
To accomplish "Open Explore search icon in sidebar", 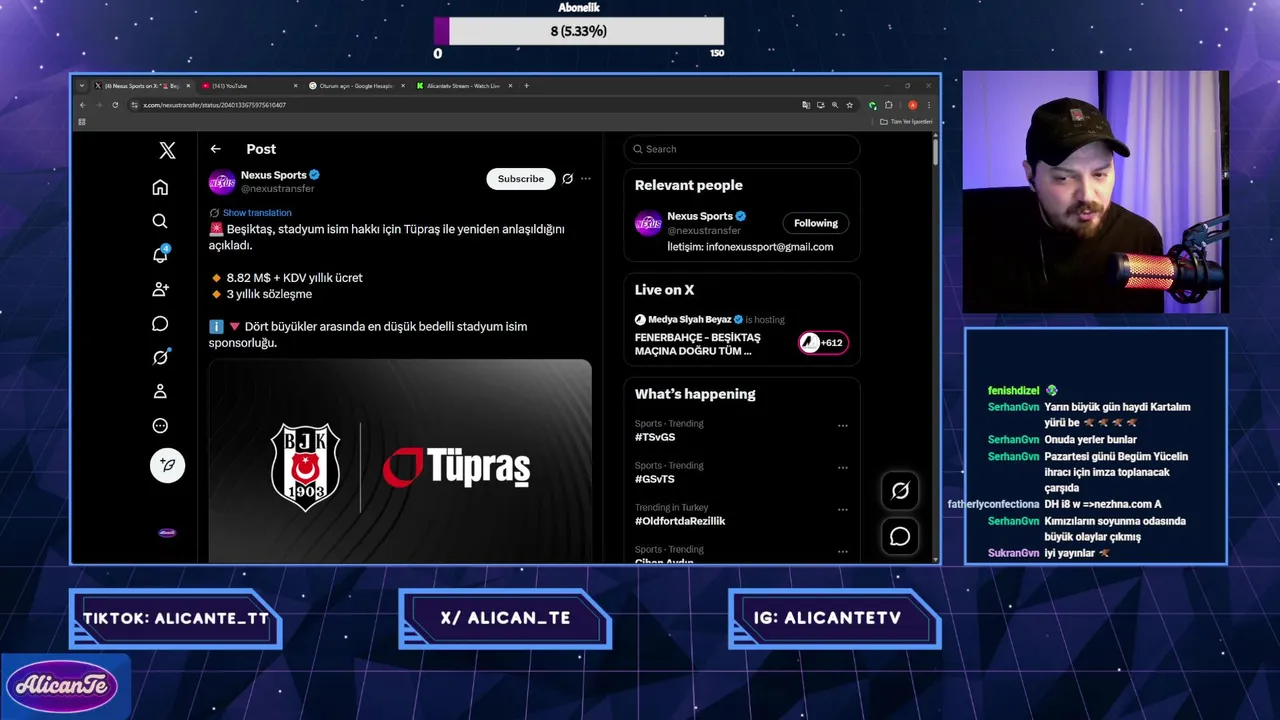I will click(x=160, y=221).
